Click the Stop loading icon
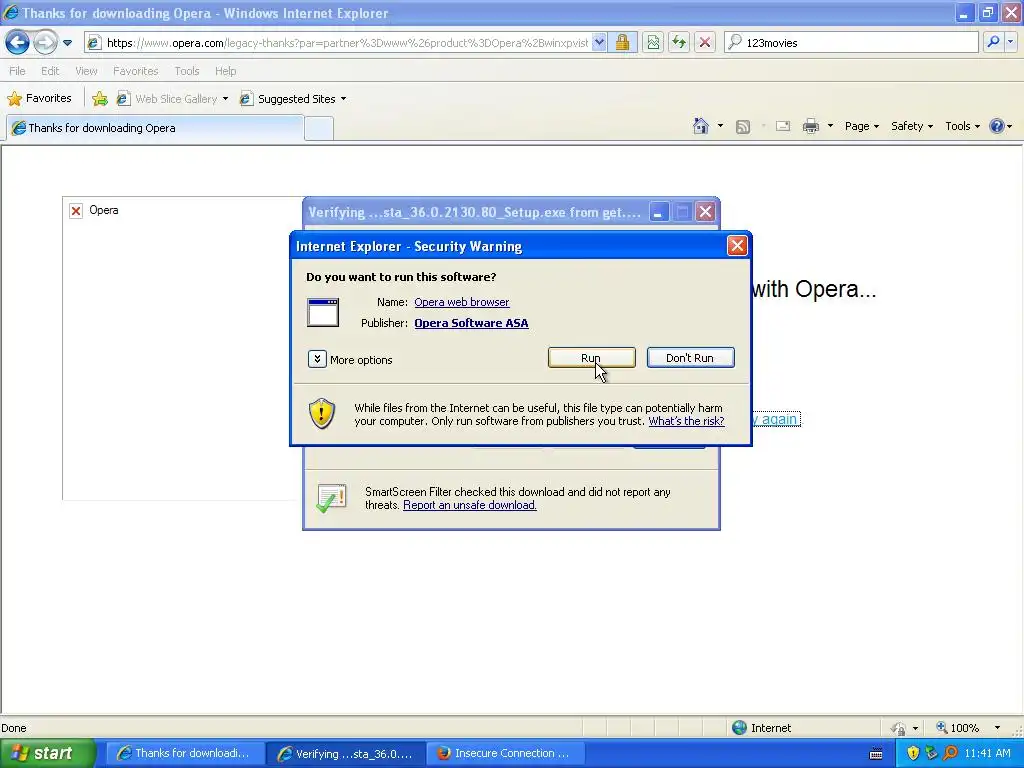 (x=705, y=43)
